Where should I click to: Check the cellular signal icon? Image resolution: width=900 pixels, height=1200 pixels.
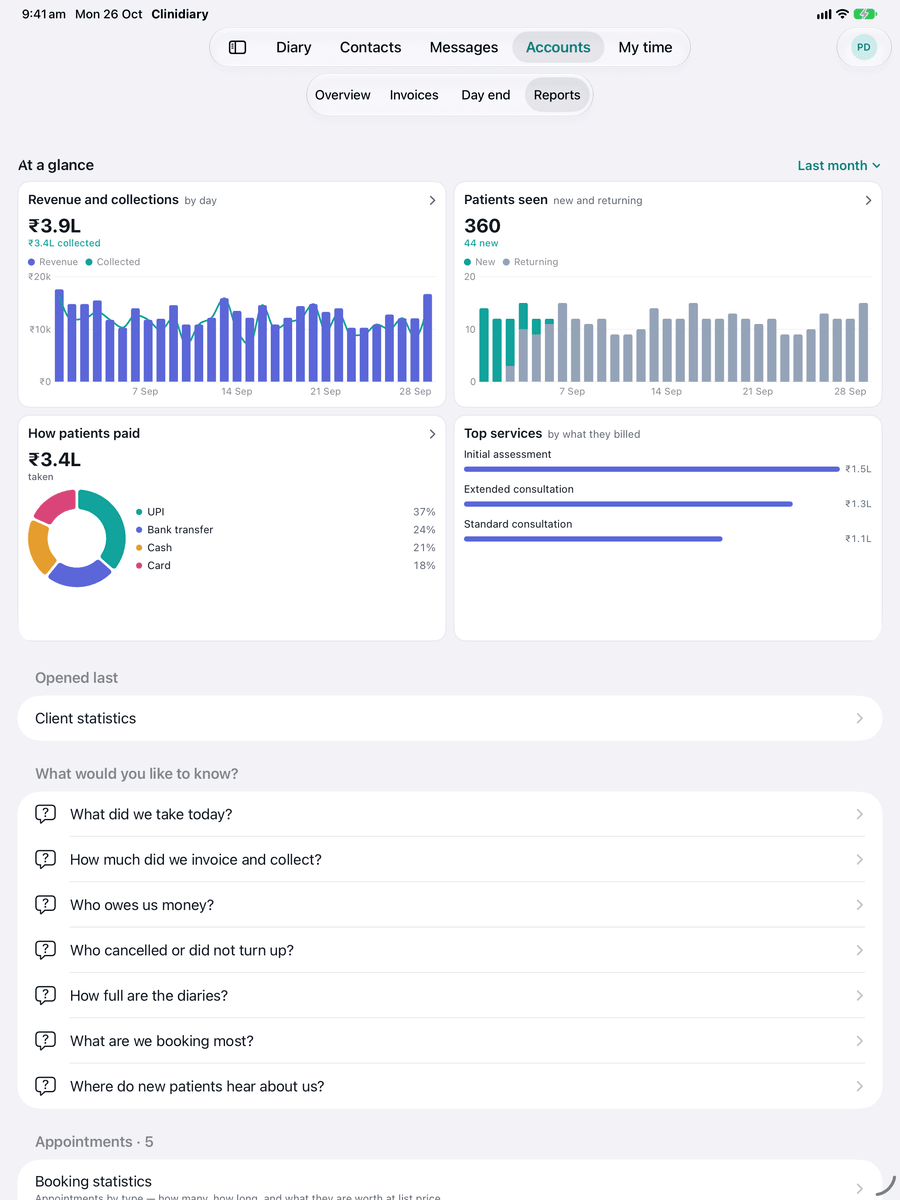pos(824,14)
